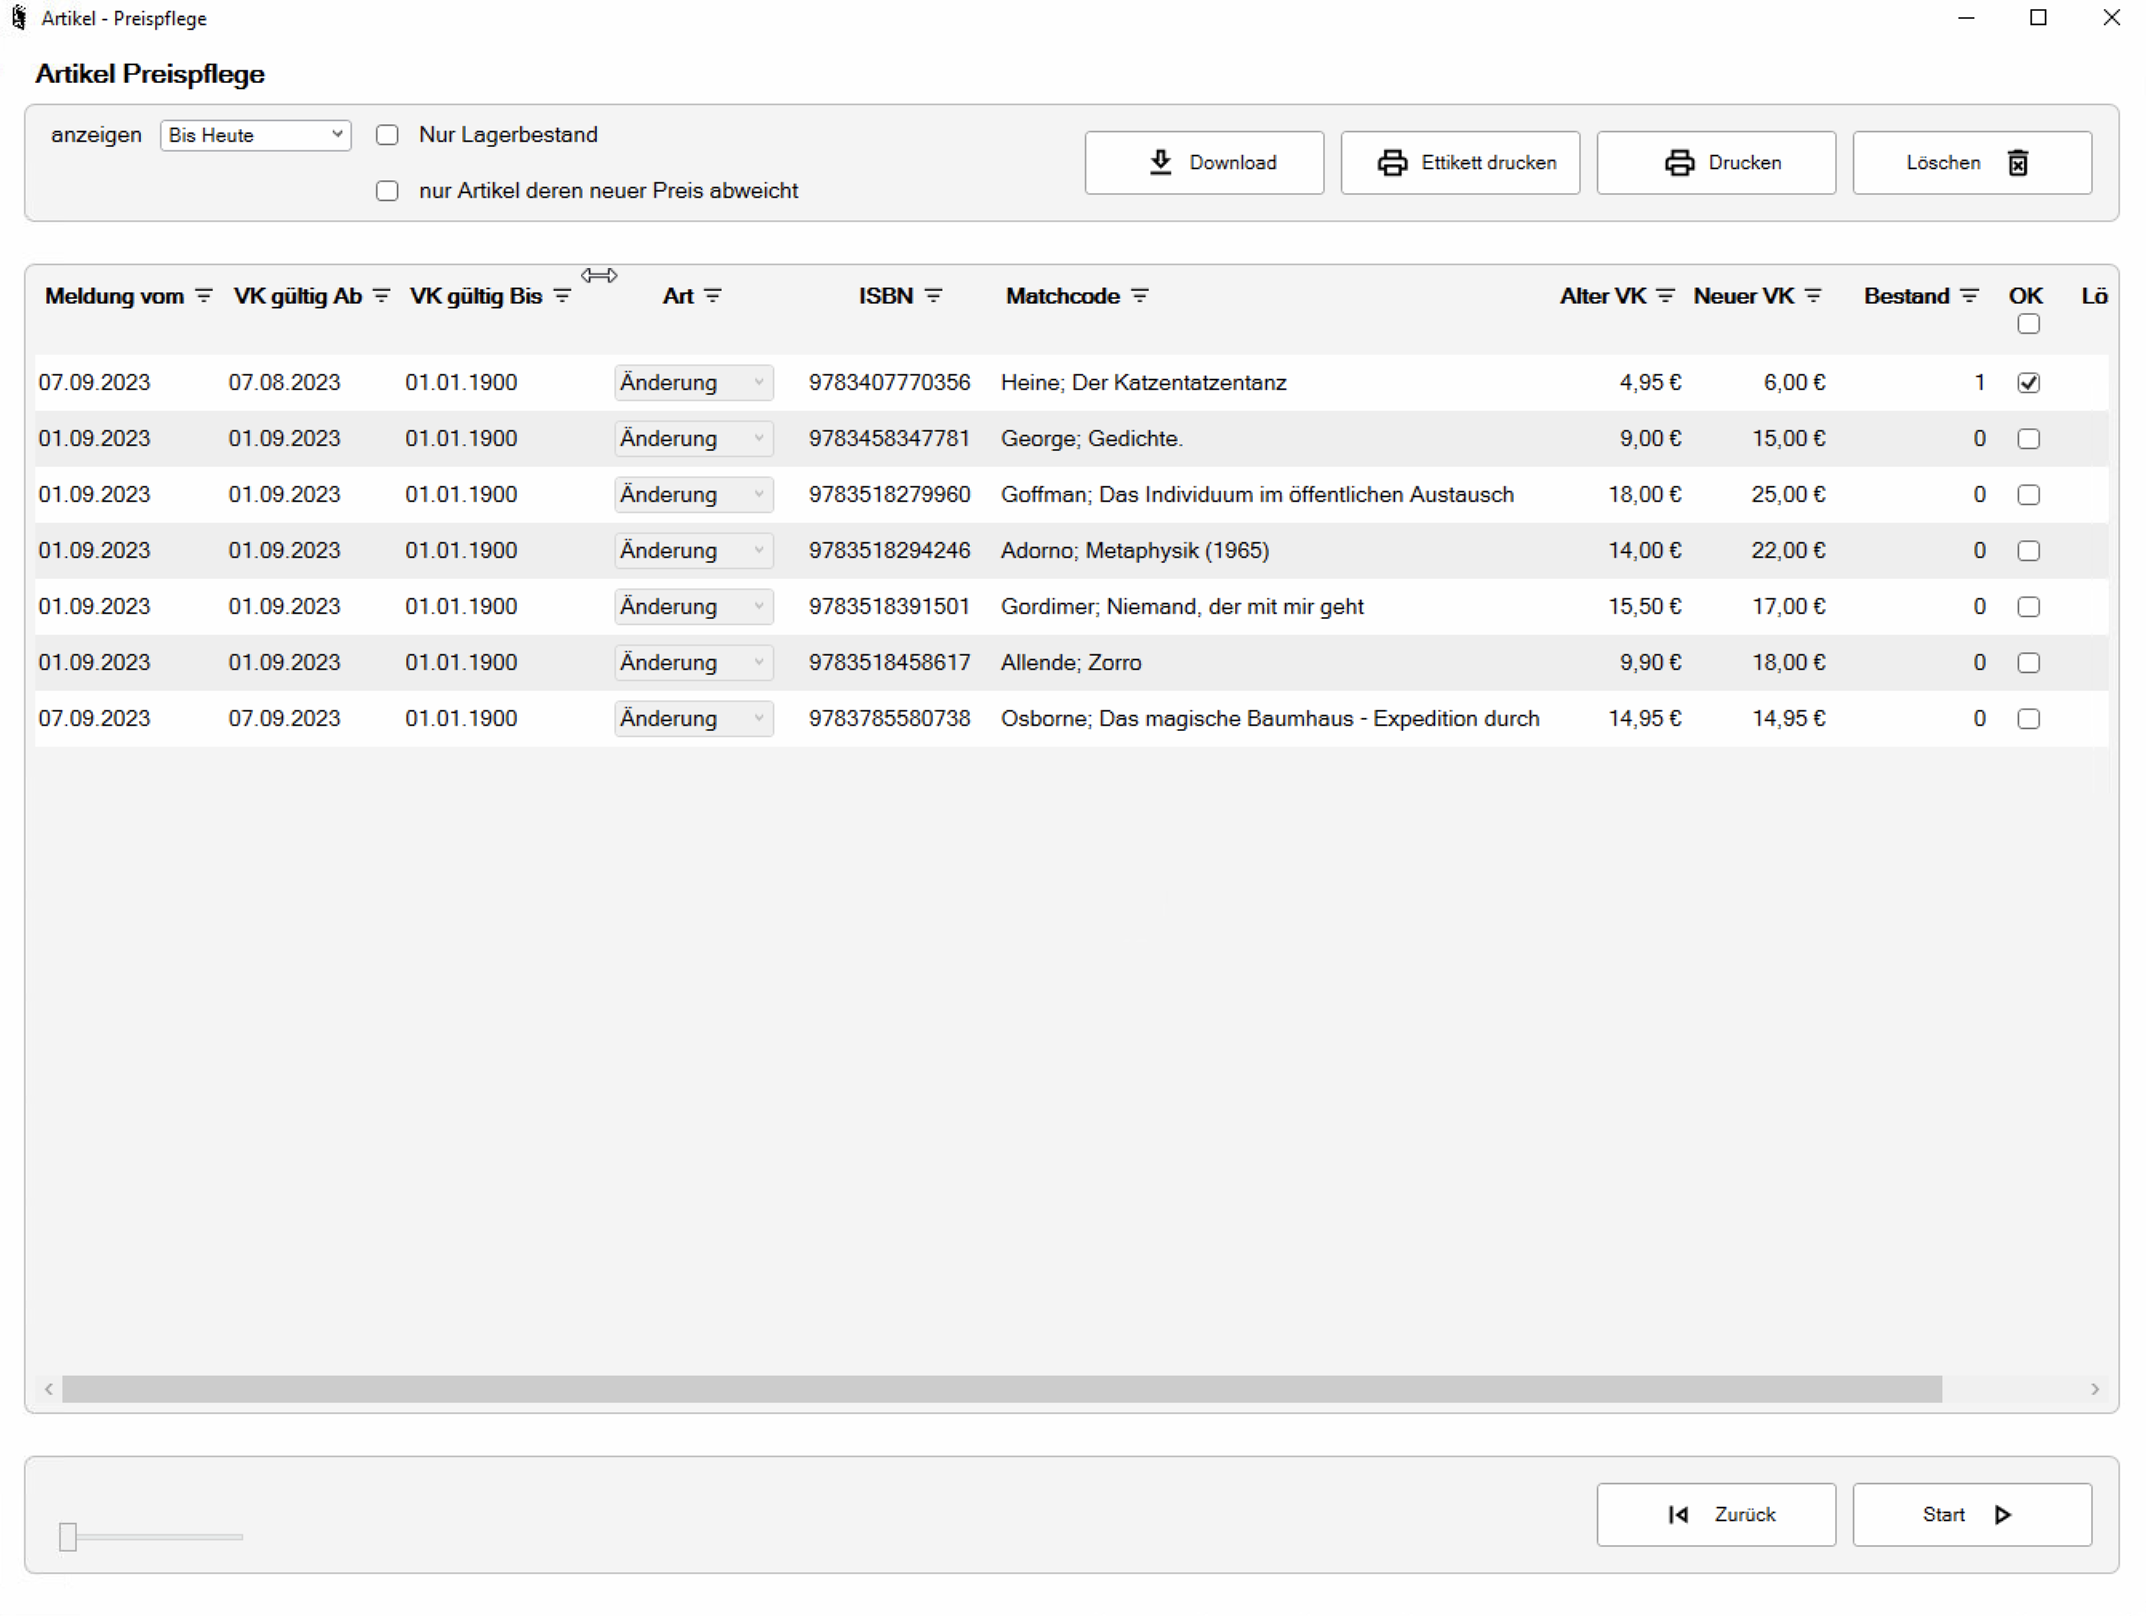Click the Drucken button
This screenshot has height=1616, width=2146.
click(1716, 162)
